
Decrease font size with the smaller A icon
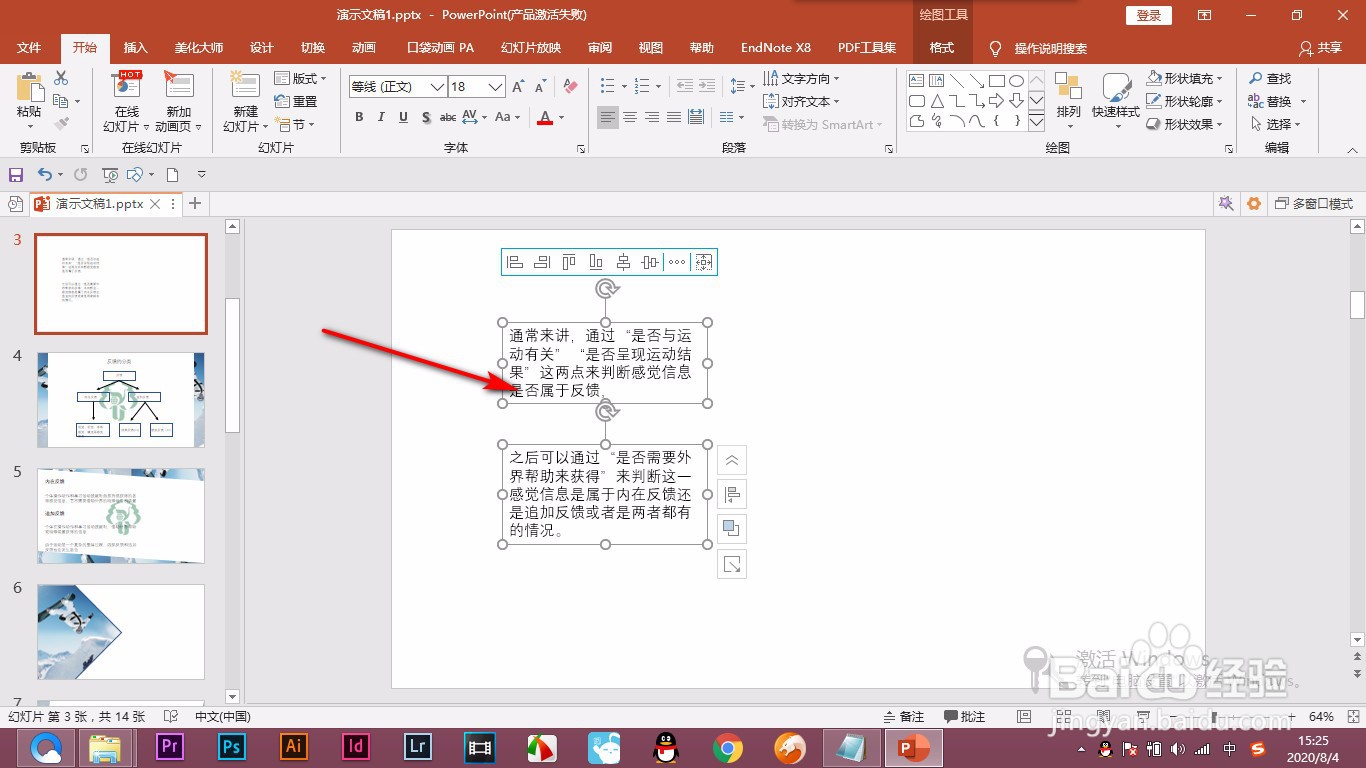click(x=541, y=87)
